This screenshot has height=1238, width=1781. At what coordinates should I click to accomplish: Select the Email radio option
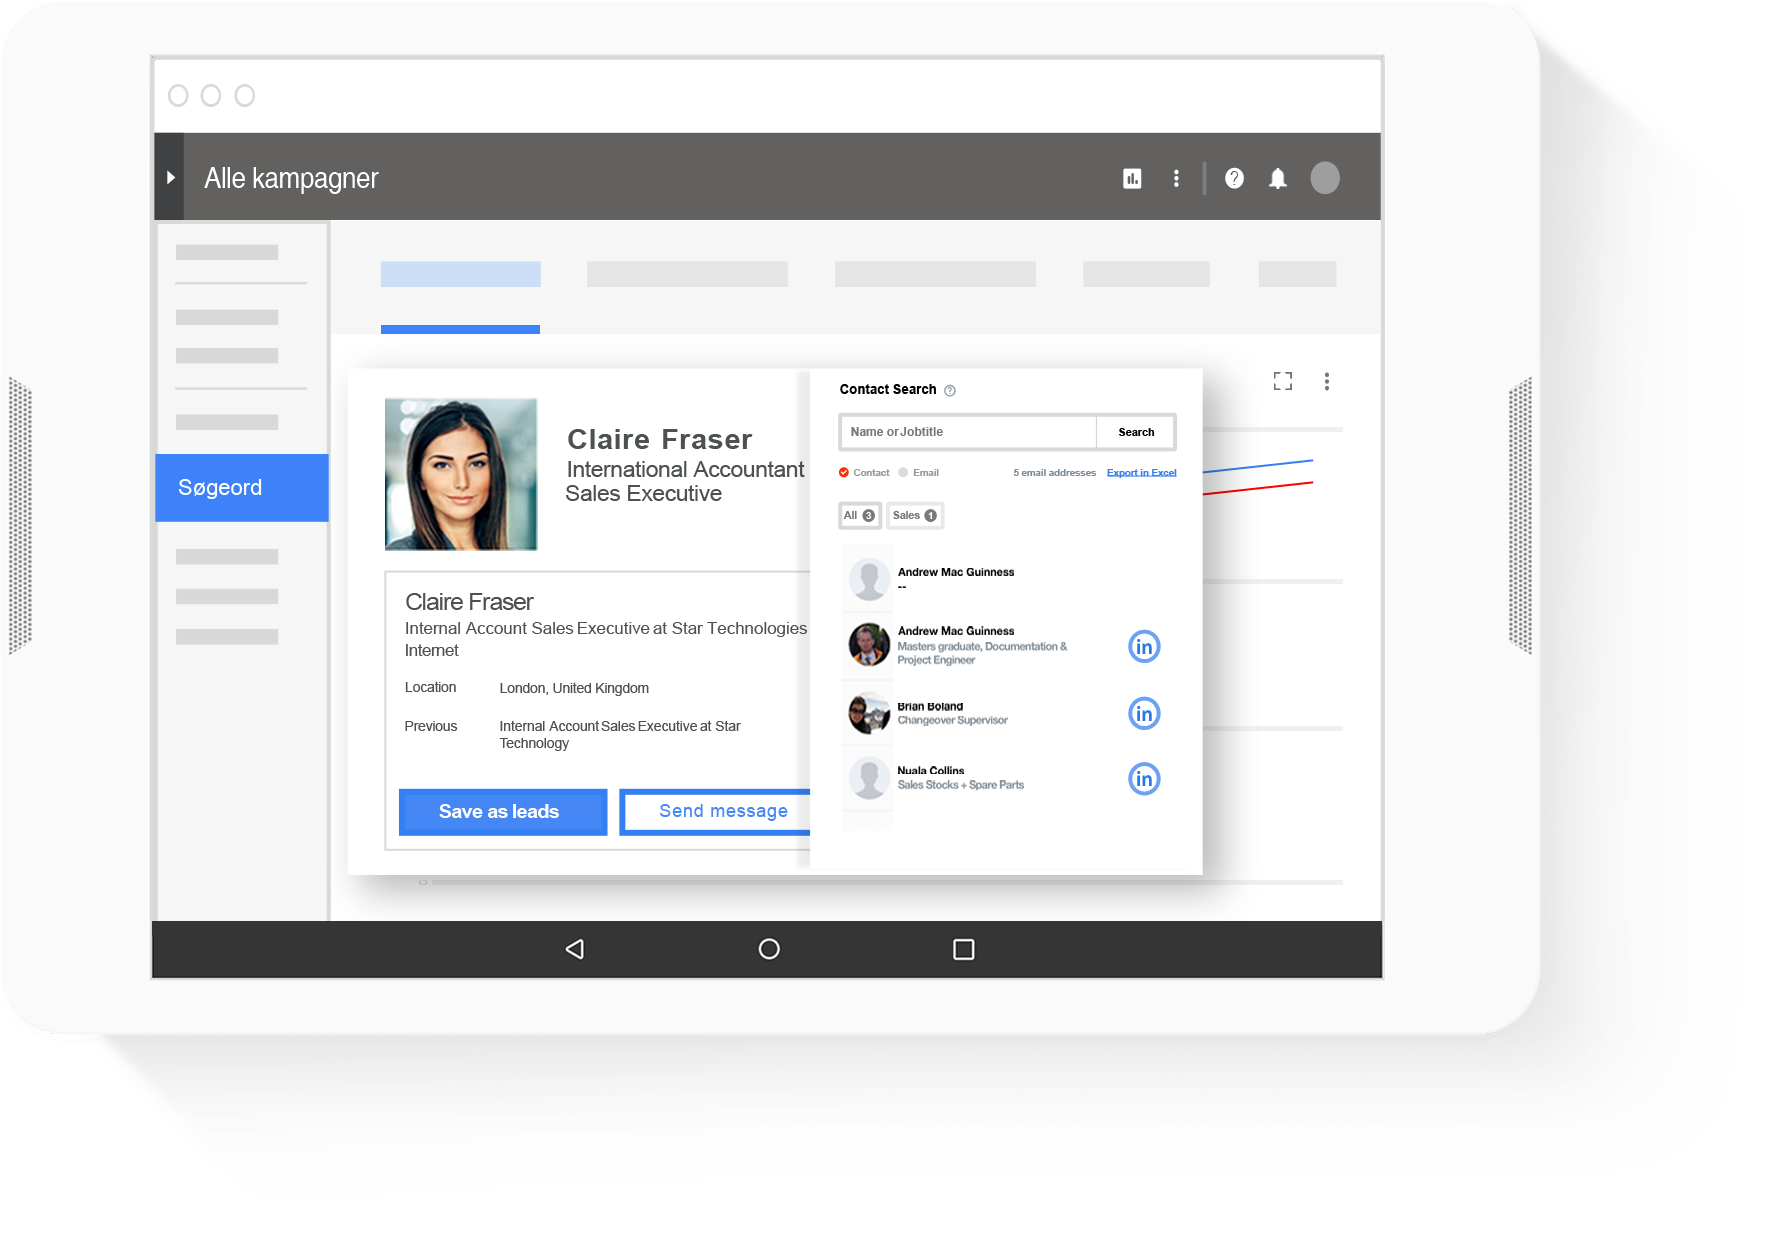pyautogui.click(x=903, y=473)
